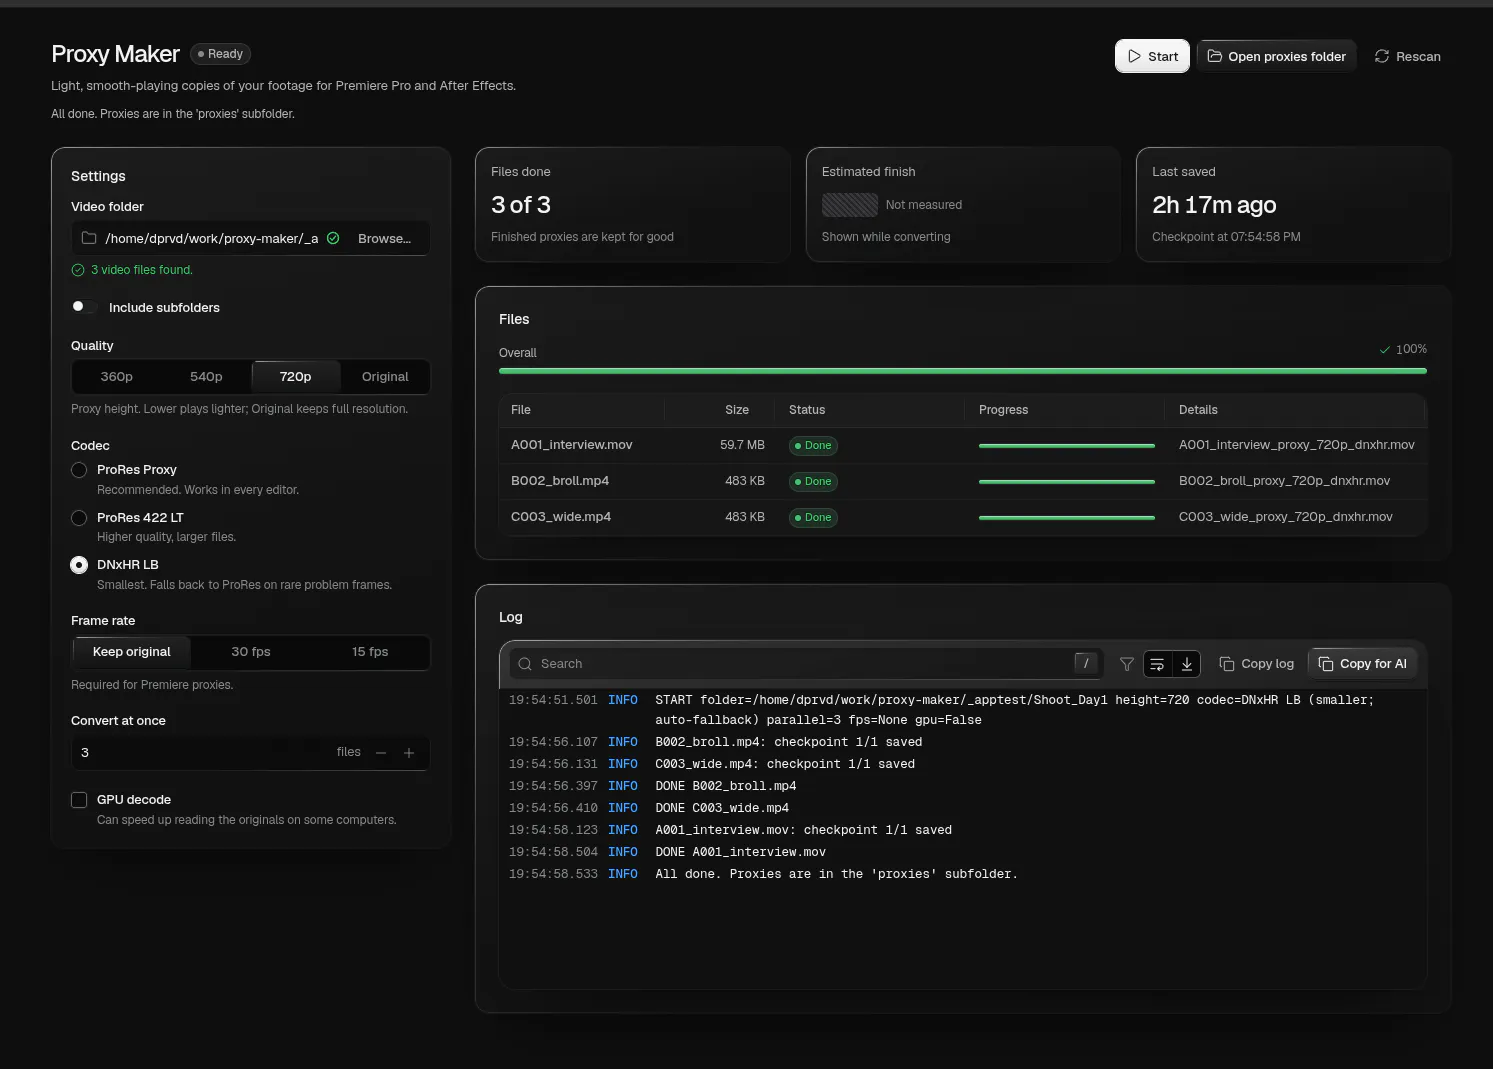Viewport: 1493px width, 1069px height.
Task: Click the Start button to begin converting
Action: click(x=1152, y=56)
